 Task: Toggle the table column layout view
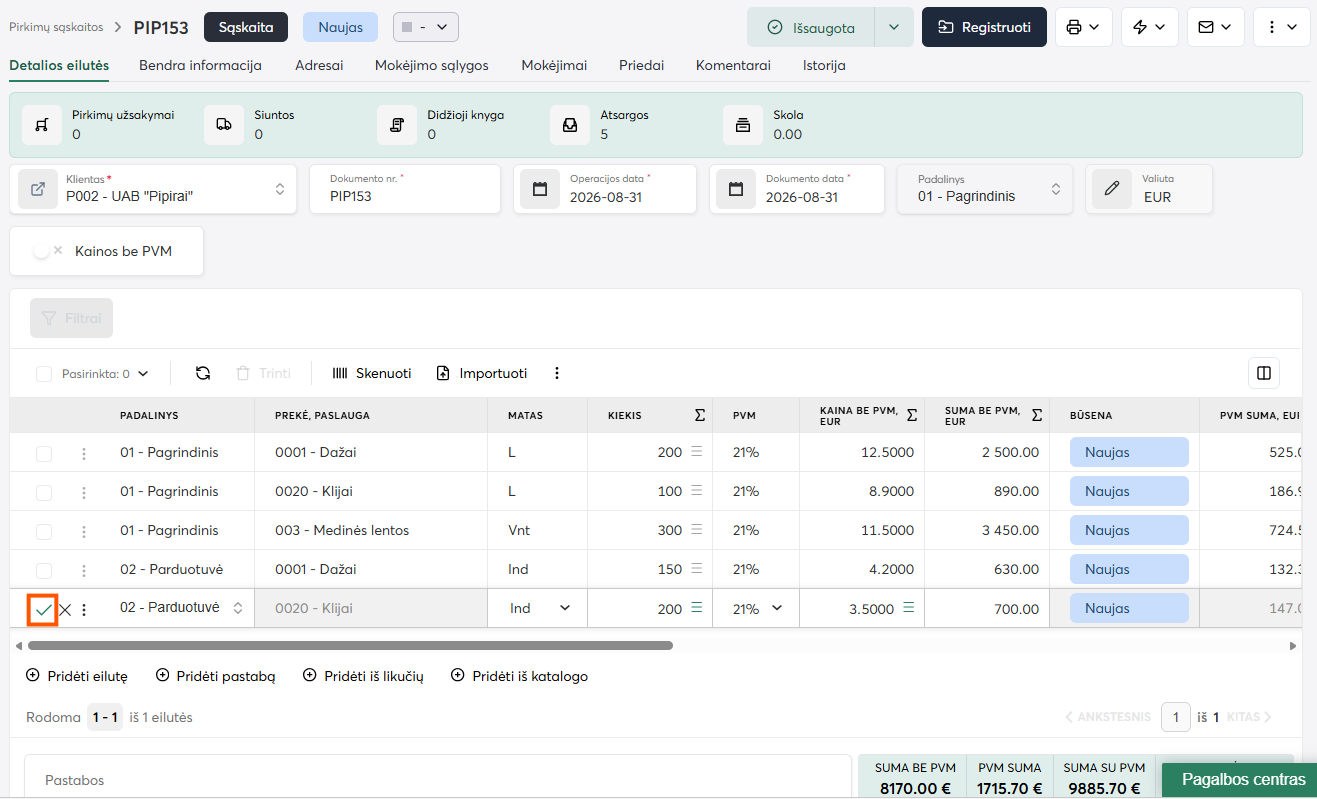[1264, 373]
